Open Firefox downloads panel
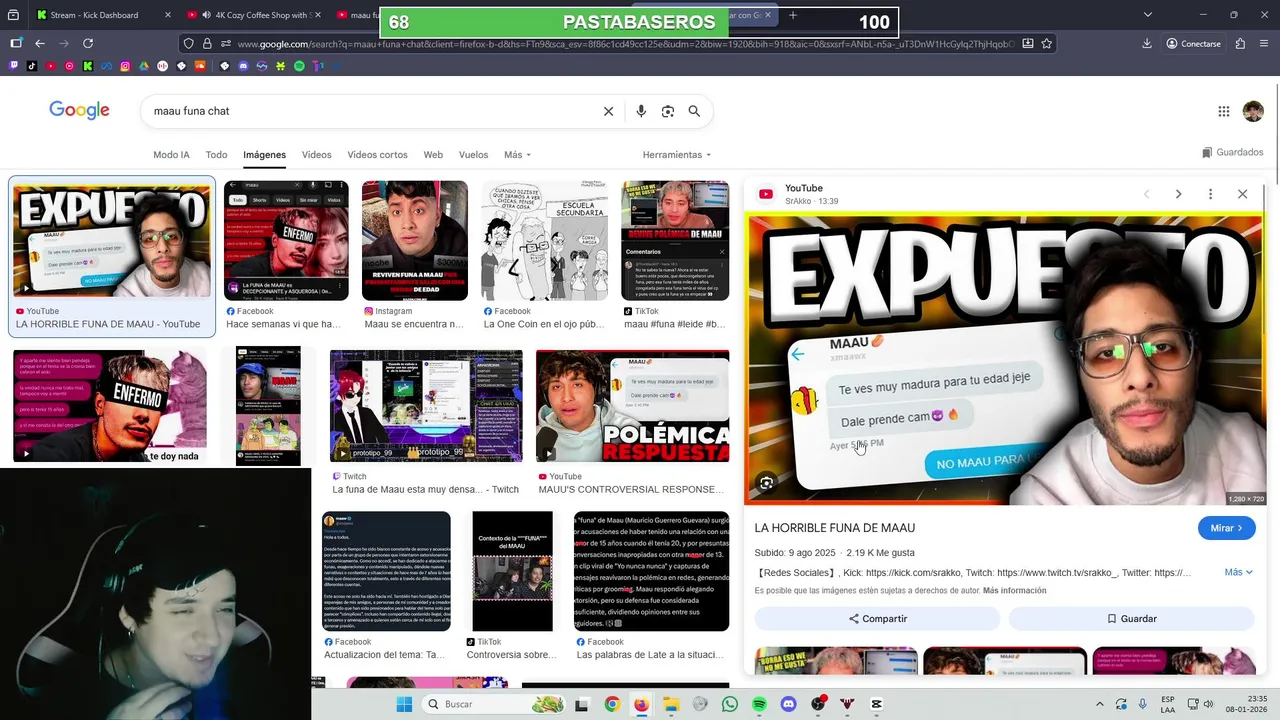1280x720 pixels. (x=1147, y=44)
